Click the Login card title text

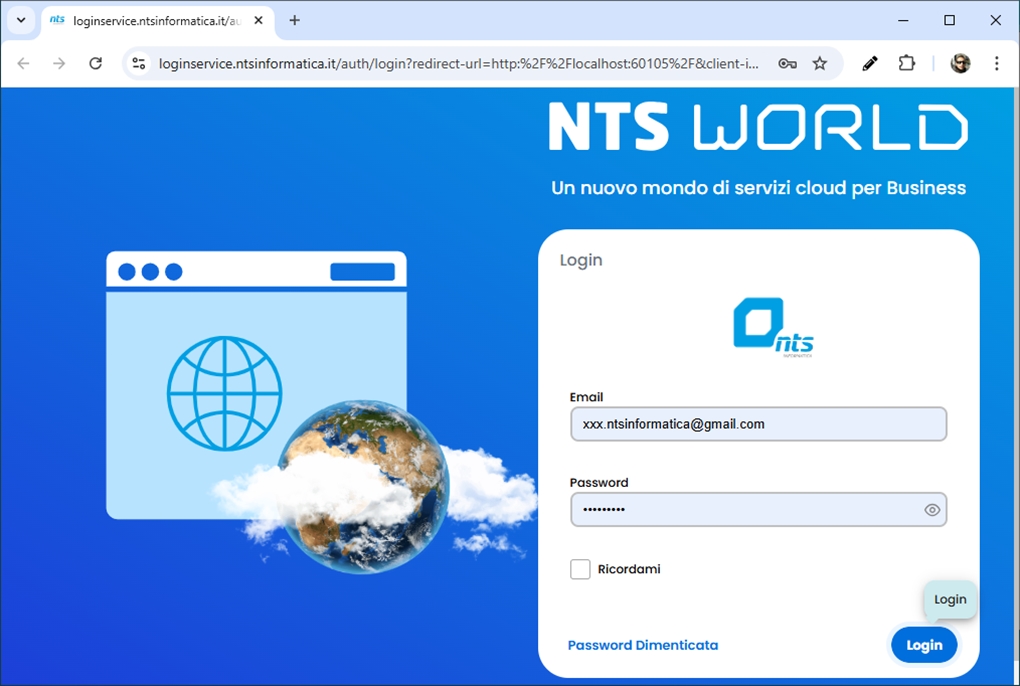point(581,260)
